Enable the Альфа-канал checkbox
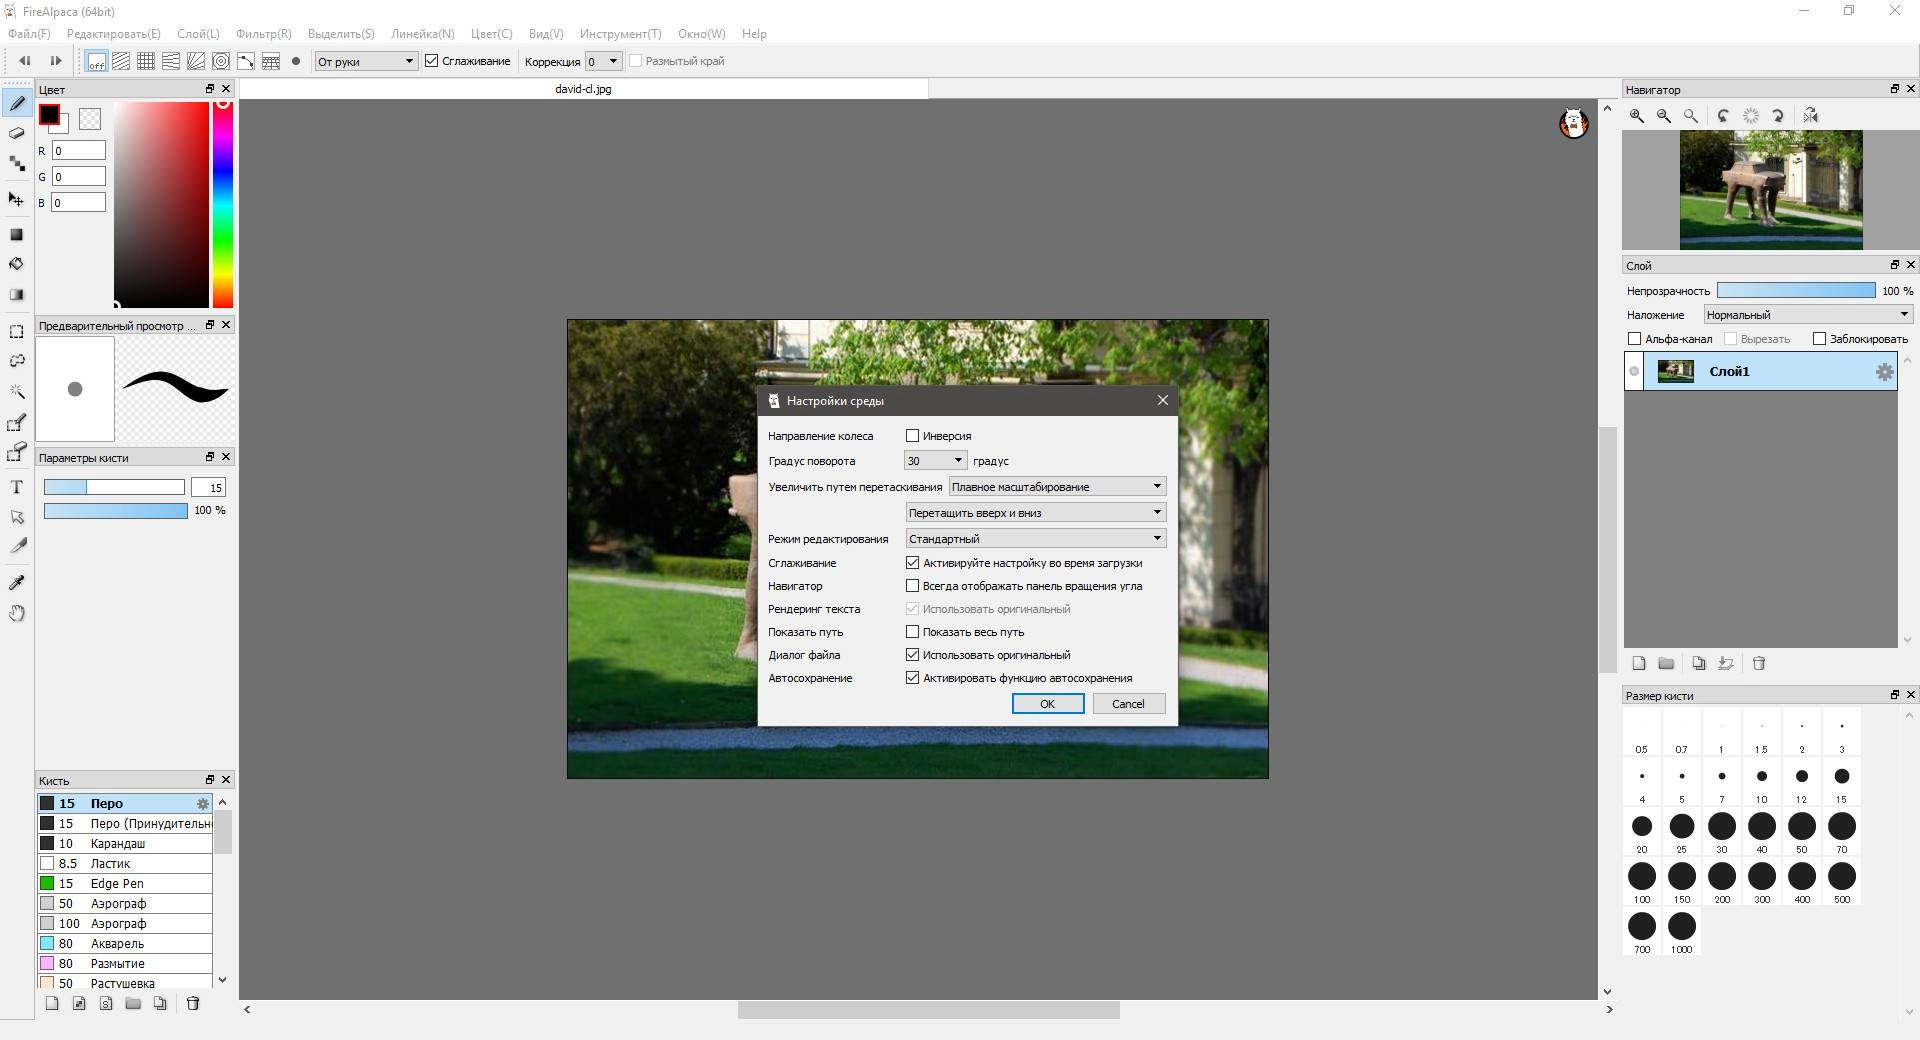1920x1040 pixels. click(x=1635, y=339)
